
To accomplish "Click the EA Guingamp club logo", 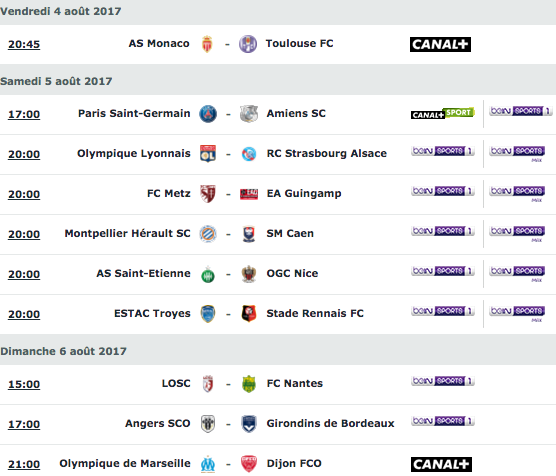I will pyautogui.click(x=249, y=194).
